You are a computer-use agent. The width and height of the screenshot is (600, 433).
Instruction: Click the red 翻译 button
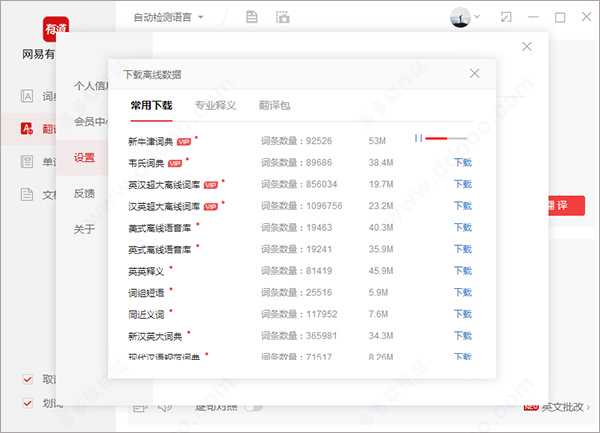point(566,206)
